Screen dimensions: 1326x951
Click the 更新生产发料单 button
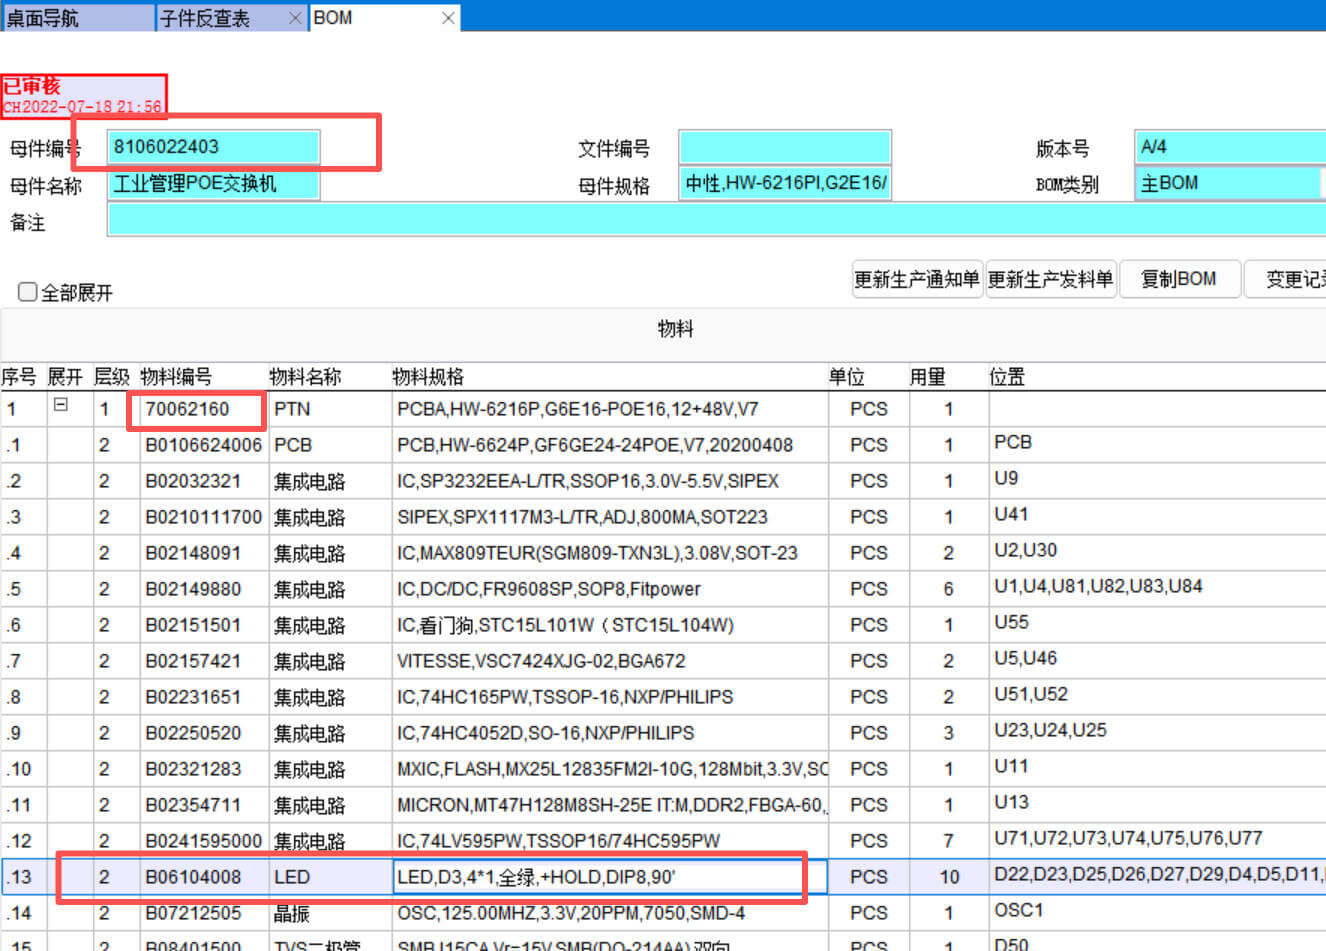[1050, 279]
